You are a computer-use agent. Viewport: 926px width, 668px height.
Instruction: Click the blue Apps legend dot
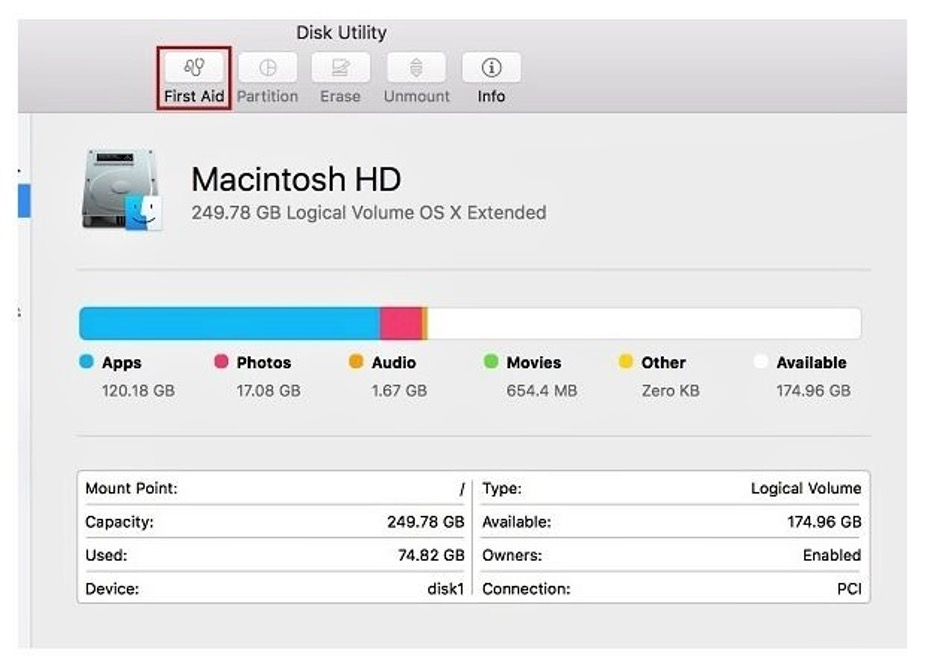click(x=87, y=362)
